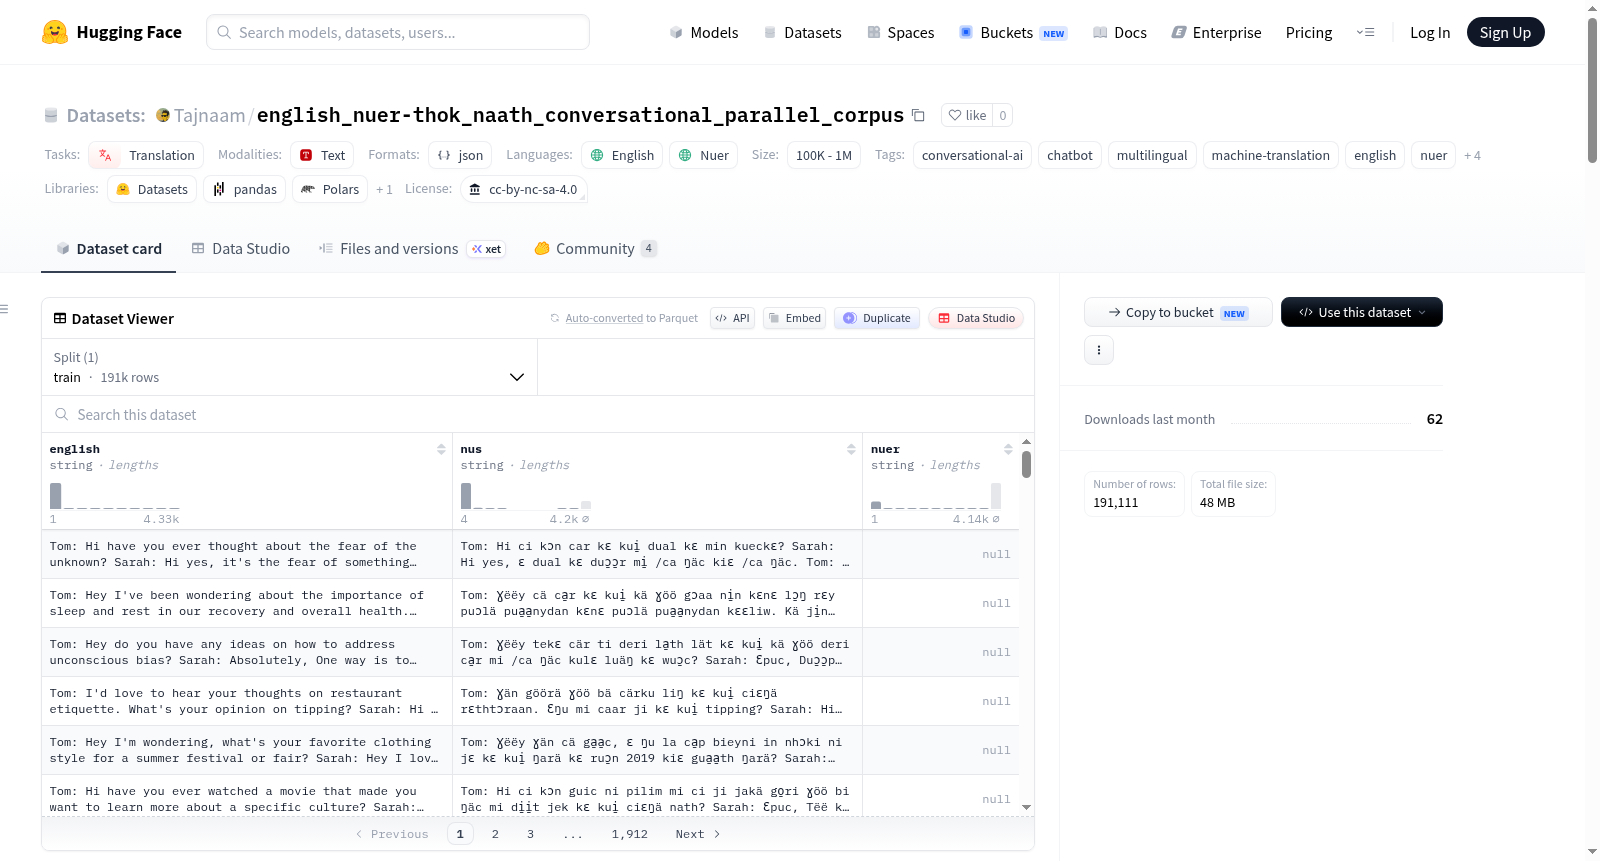
Task: Sort the nus column
Action: [851, 449]
